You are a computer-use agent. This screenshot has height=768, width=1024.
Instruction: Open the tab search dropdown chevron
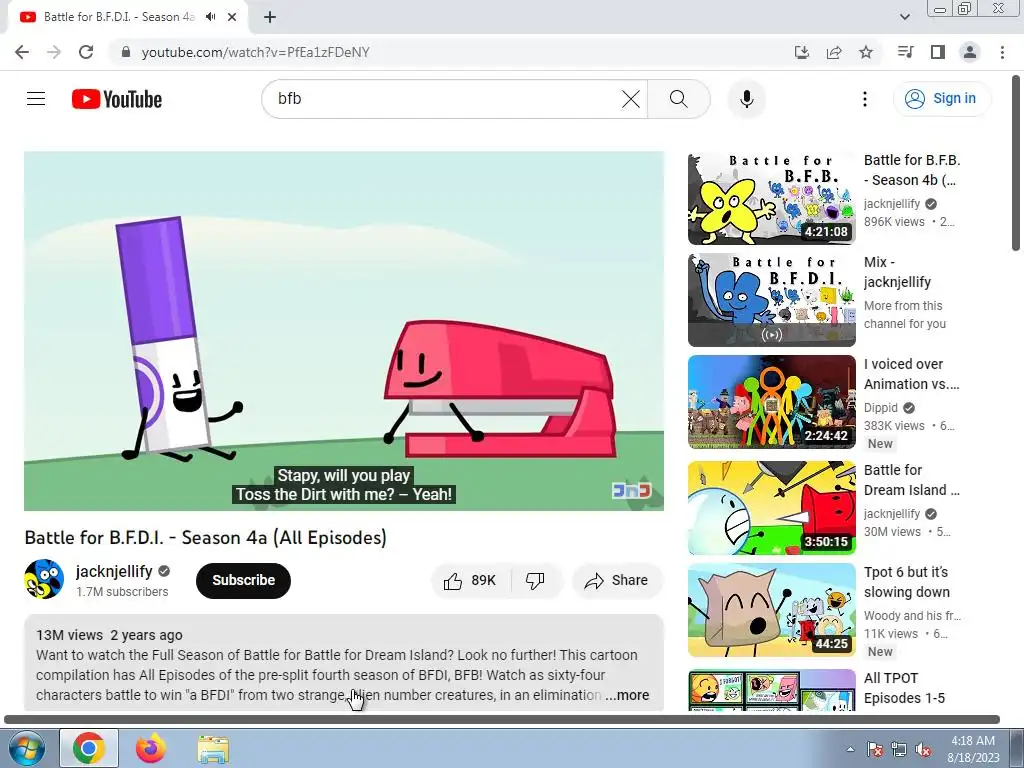904,17
